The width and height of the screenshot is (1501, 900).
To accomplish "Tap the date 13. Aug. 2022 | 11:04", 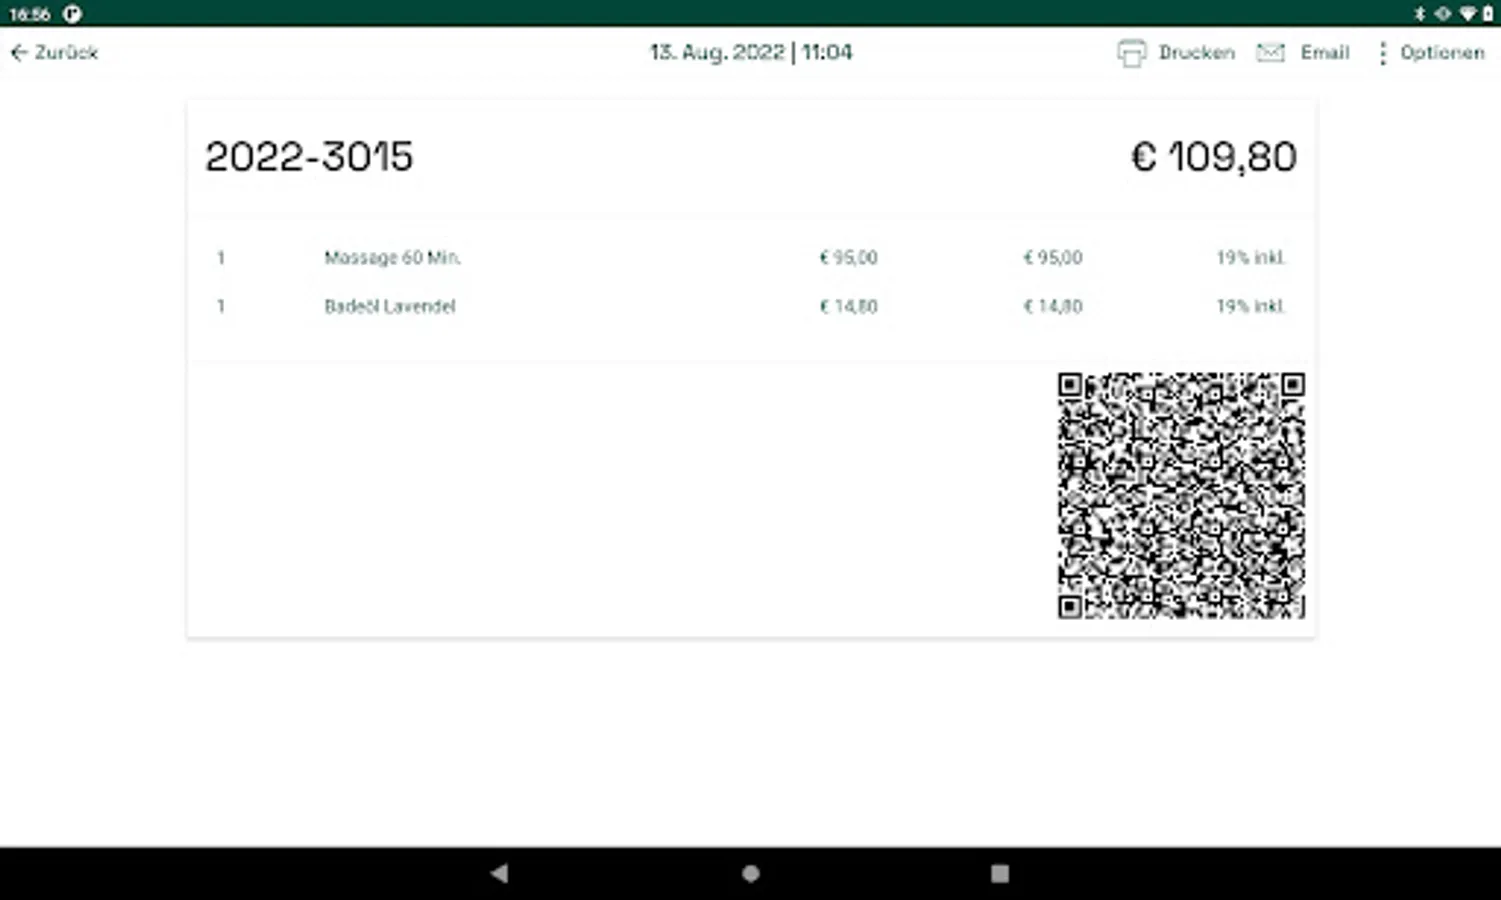I will tap(751, 52).
